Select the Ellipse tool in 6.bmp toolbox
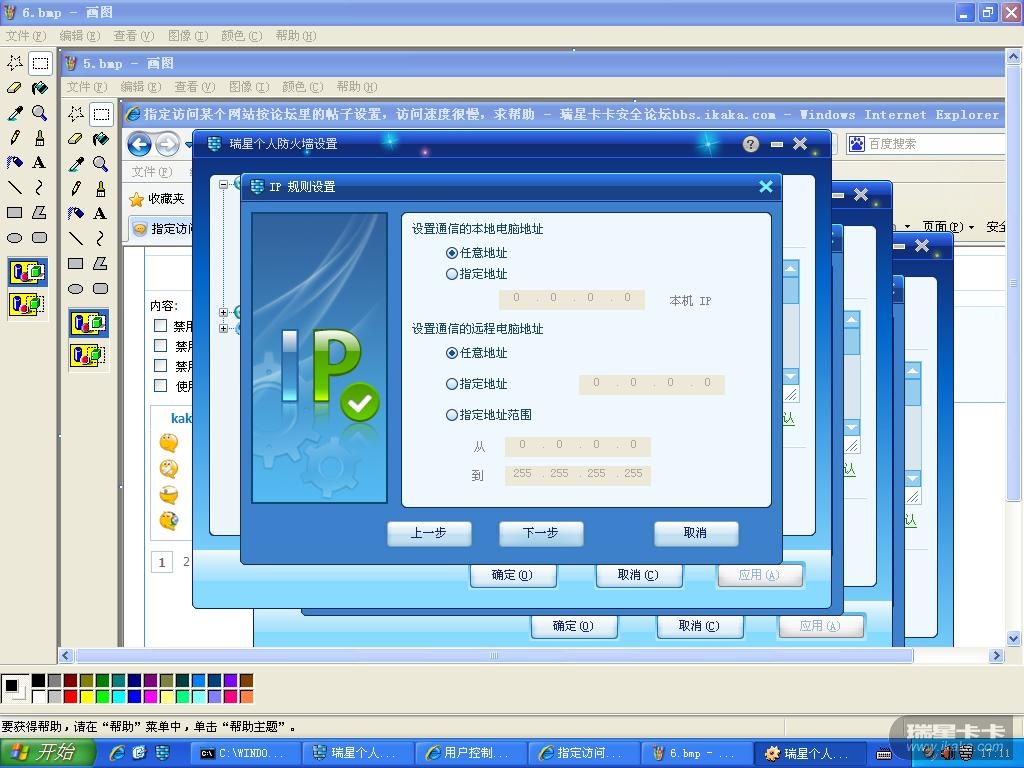Image resolution: width=1024 pixels, height=768 pixels. click(x=14, y=238)
